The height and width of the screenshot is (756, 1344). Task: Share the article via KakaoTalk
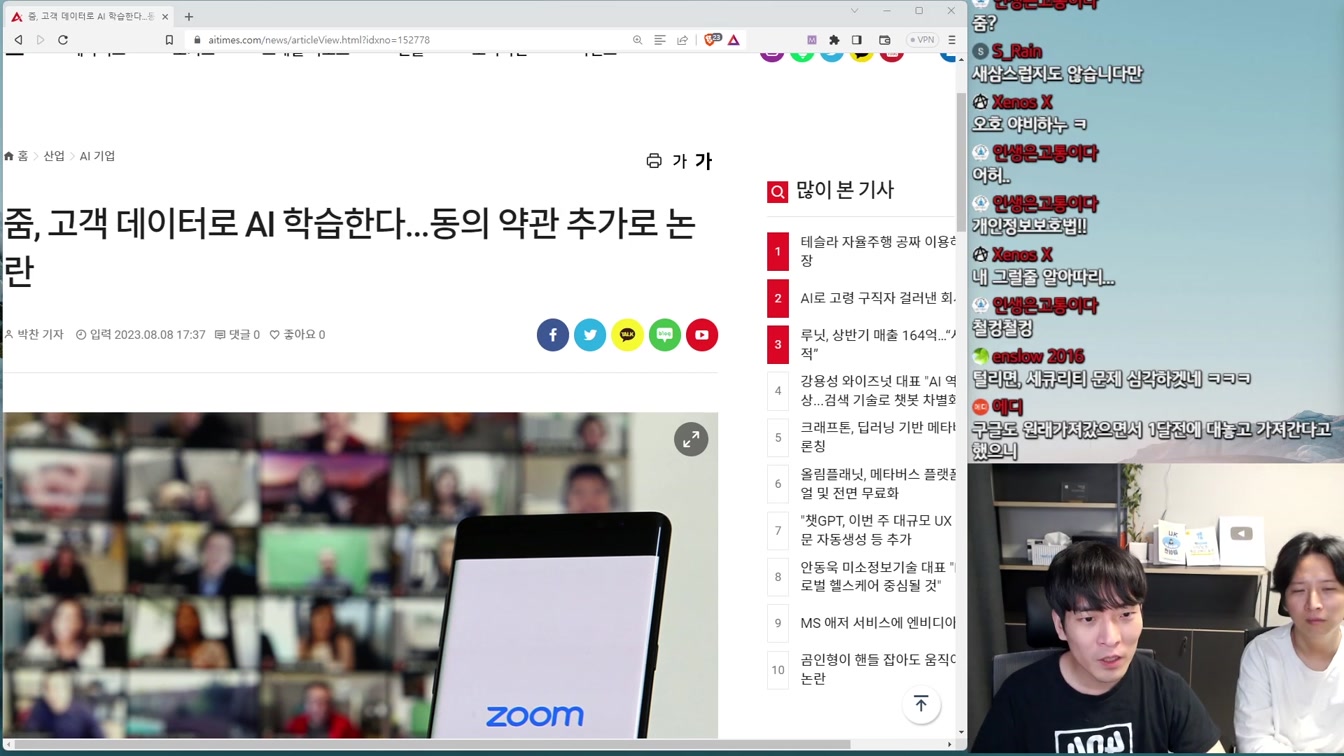click(x=627, y=335)
